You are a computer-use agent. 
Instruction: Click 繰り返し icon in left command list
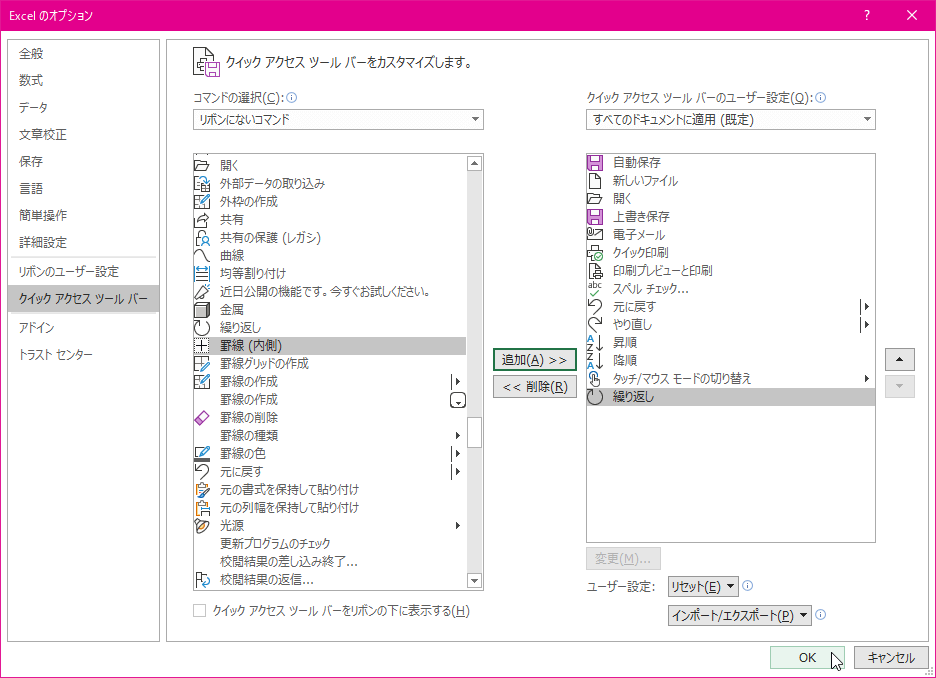tap(202, 328)
